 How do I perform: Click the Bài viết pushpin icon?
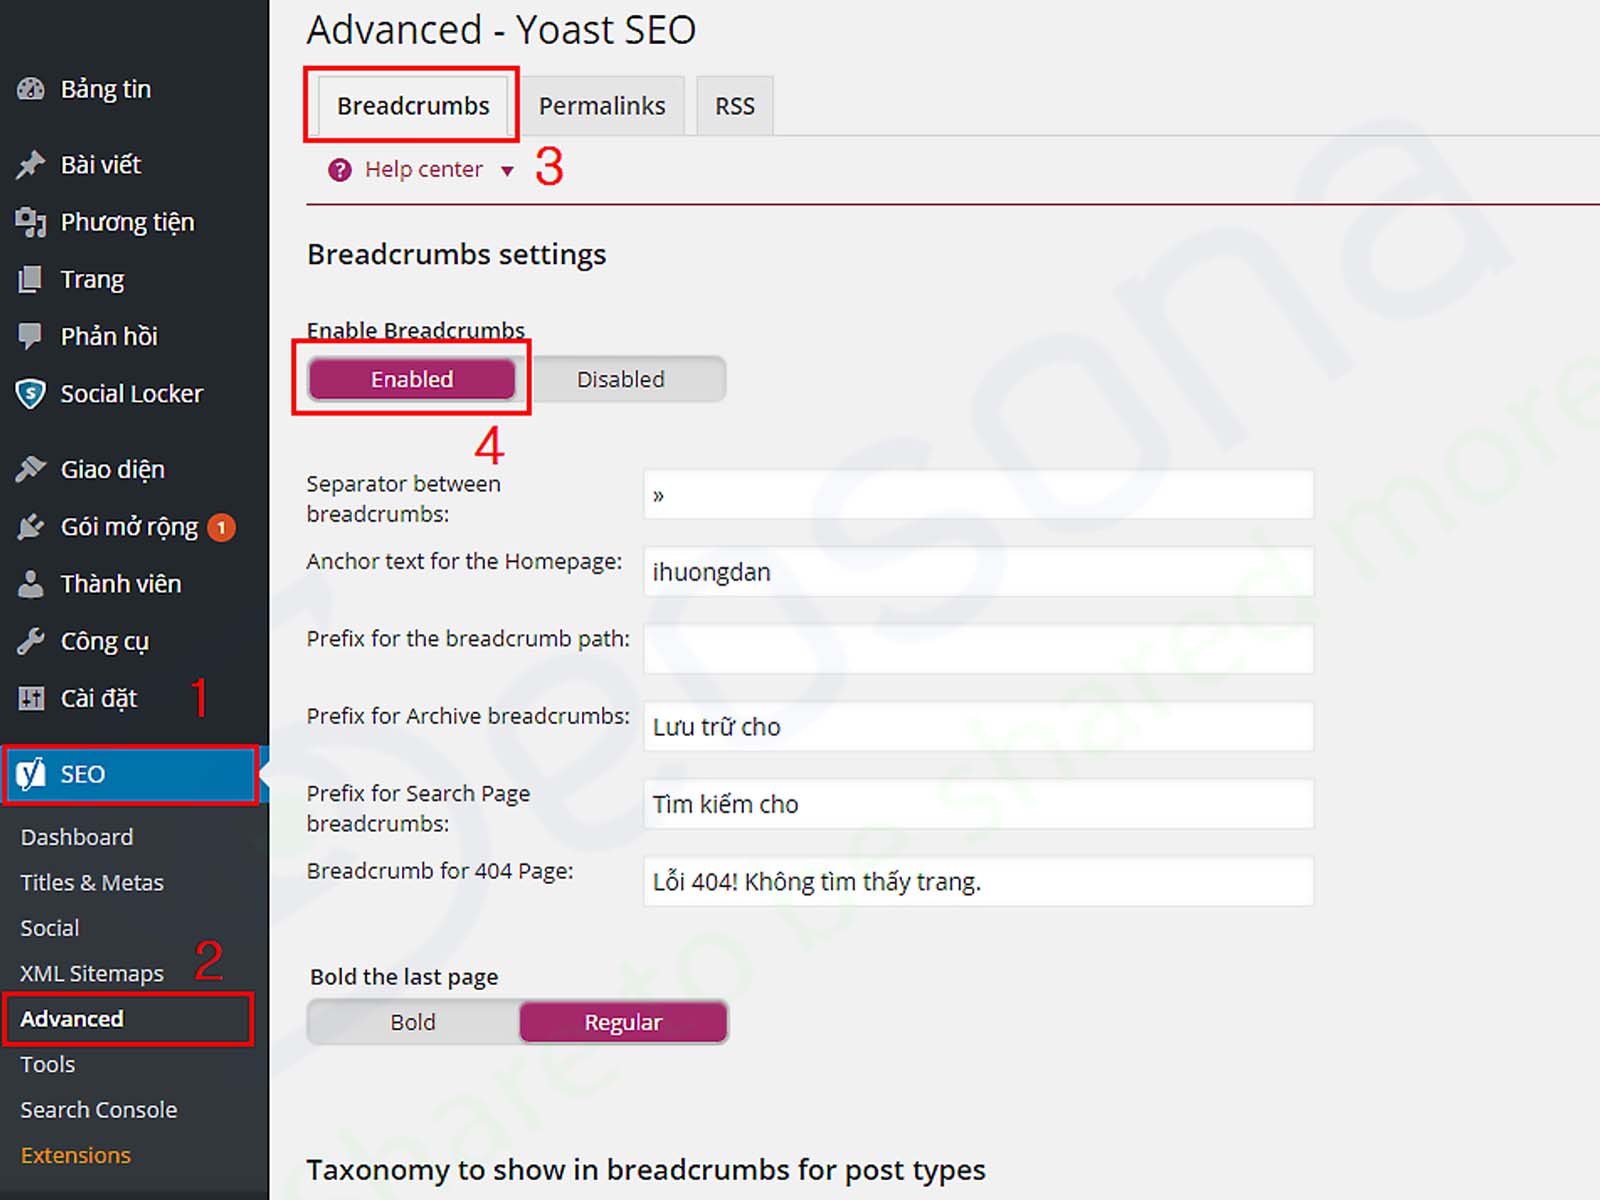31,164
